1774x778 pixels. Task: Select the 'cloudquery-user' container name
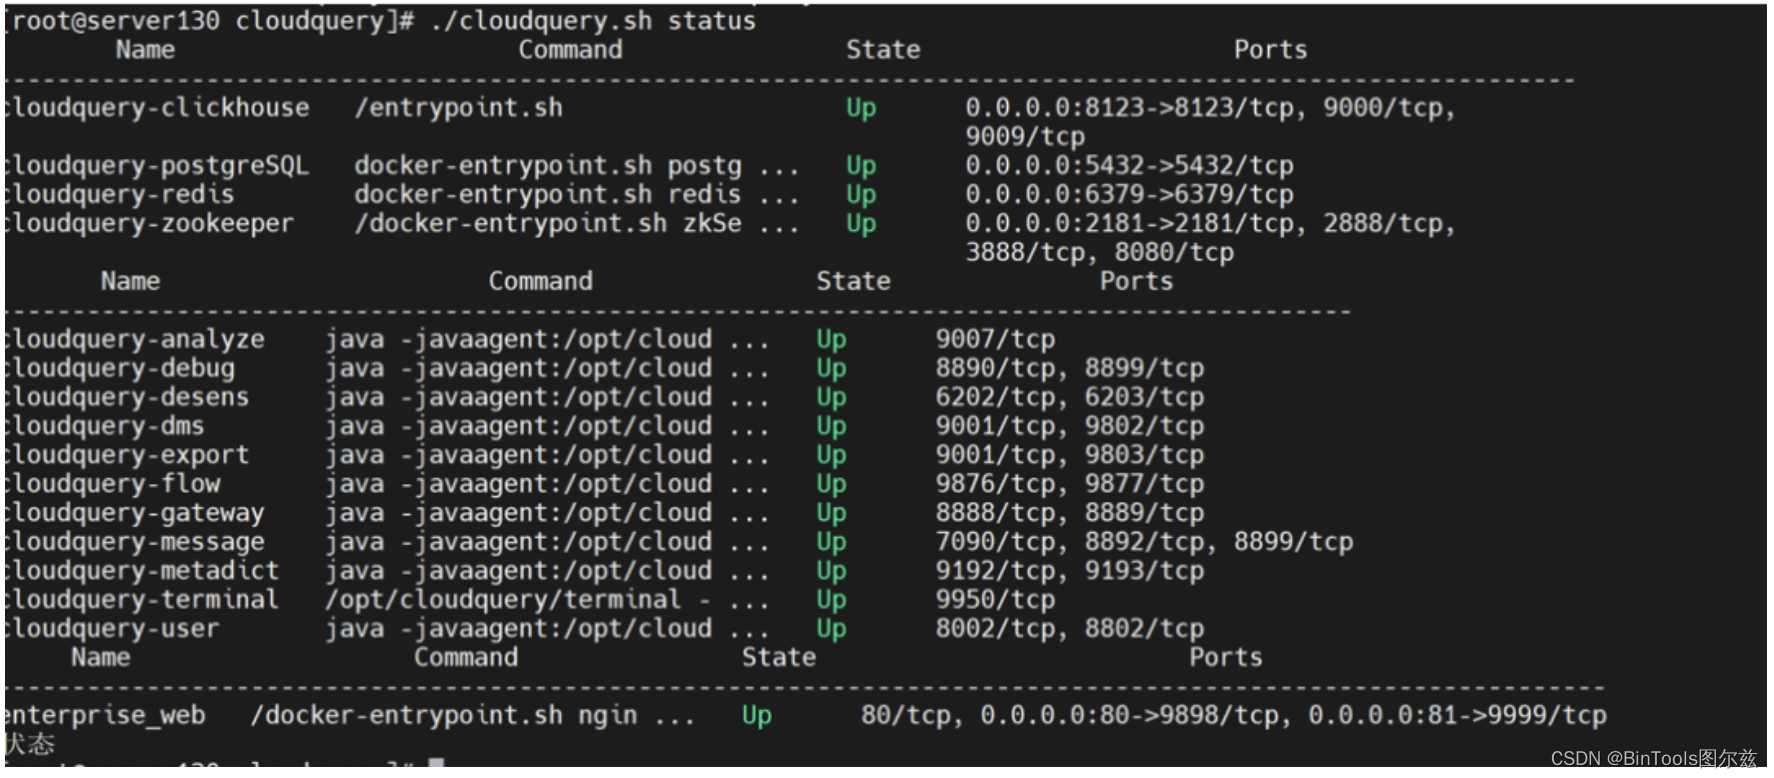pyautogui.click(x=112, y=630)
